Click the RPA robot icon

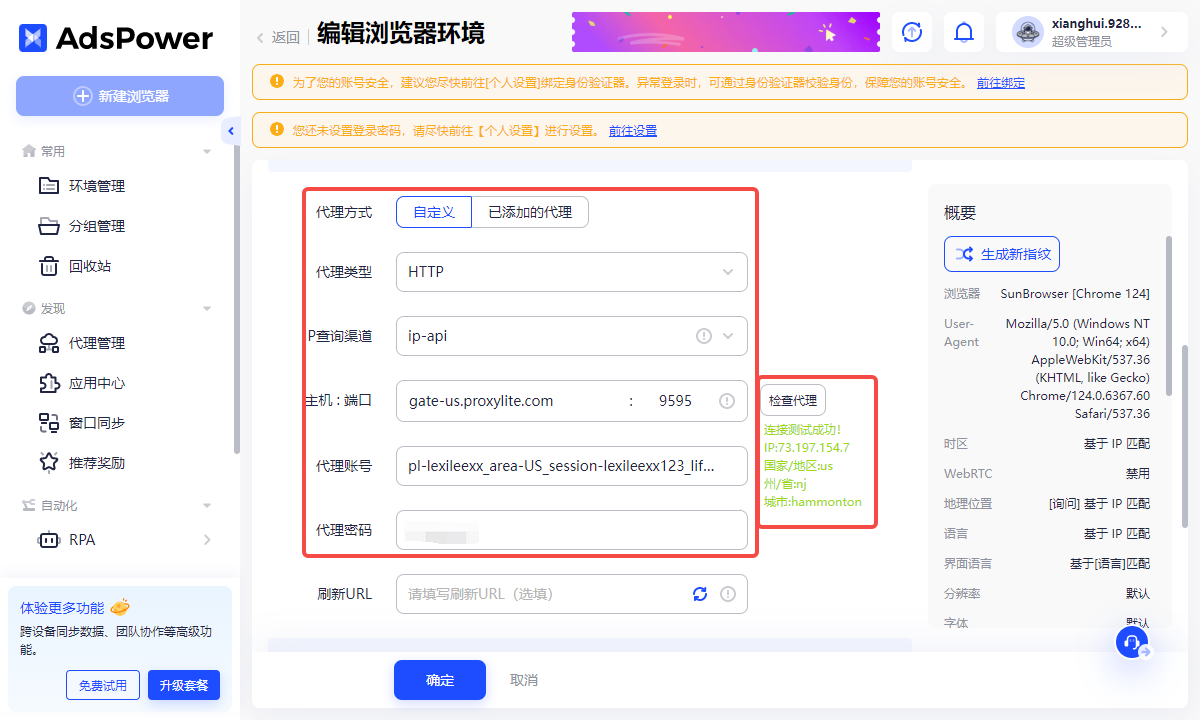pos(48,540)
